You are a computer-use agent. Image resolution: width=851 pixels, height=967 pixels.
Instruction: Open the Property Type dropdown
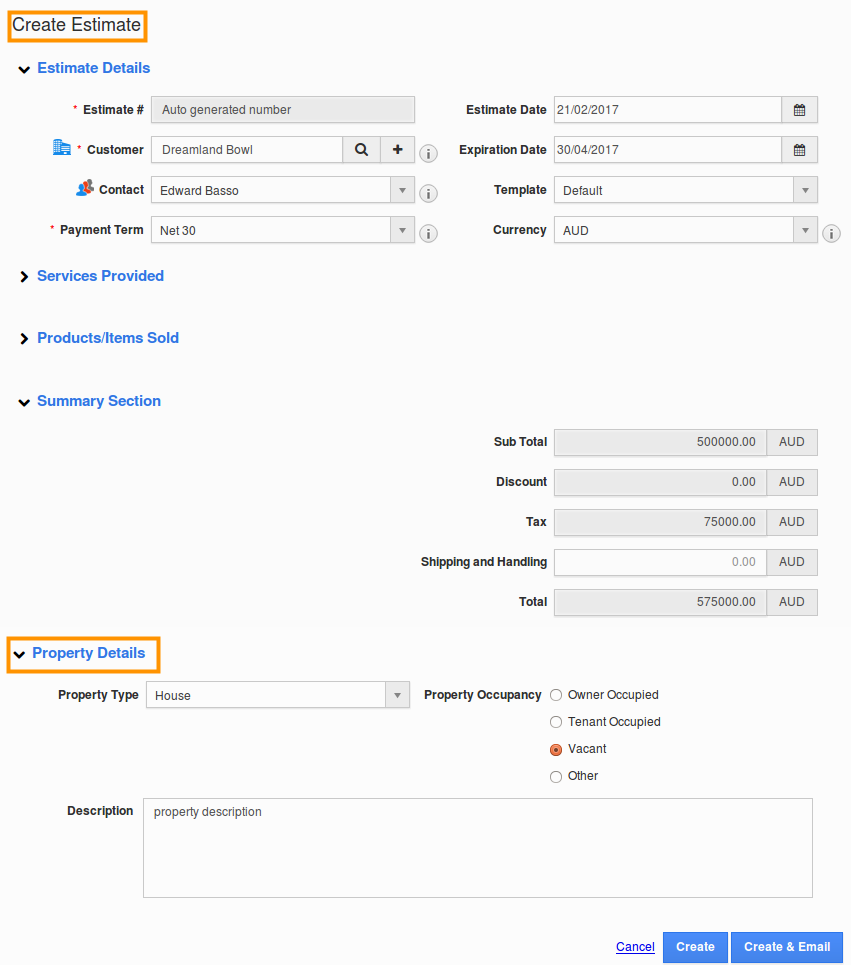pyautogui.click(x=397, y=695)
